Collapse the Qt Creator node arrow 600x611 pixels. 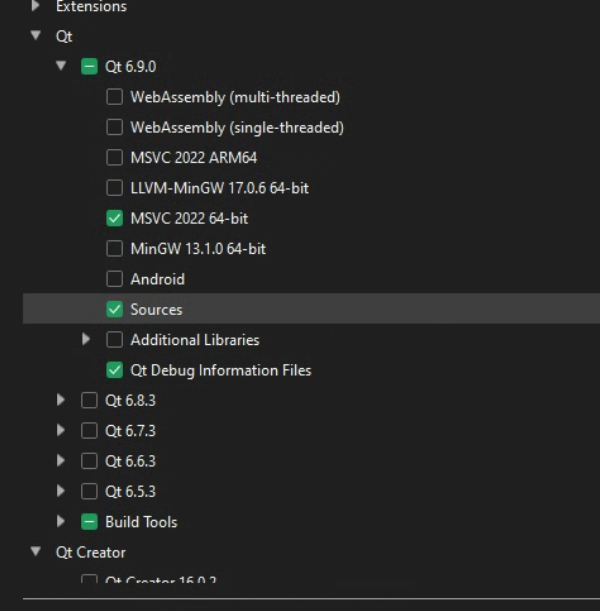35,552
